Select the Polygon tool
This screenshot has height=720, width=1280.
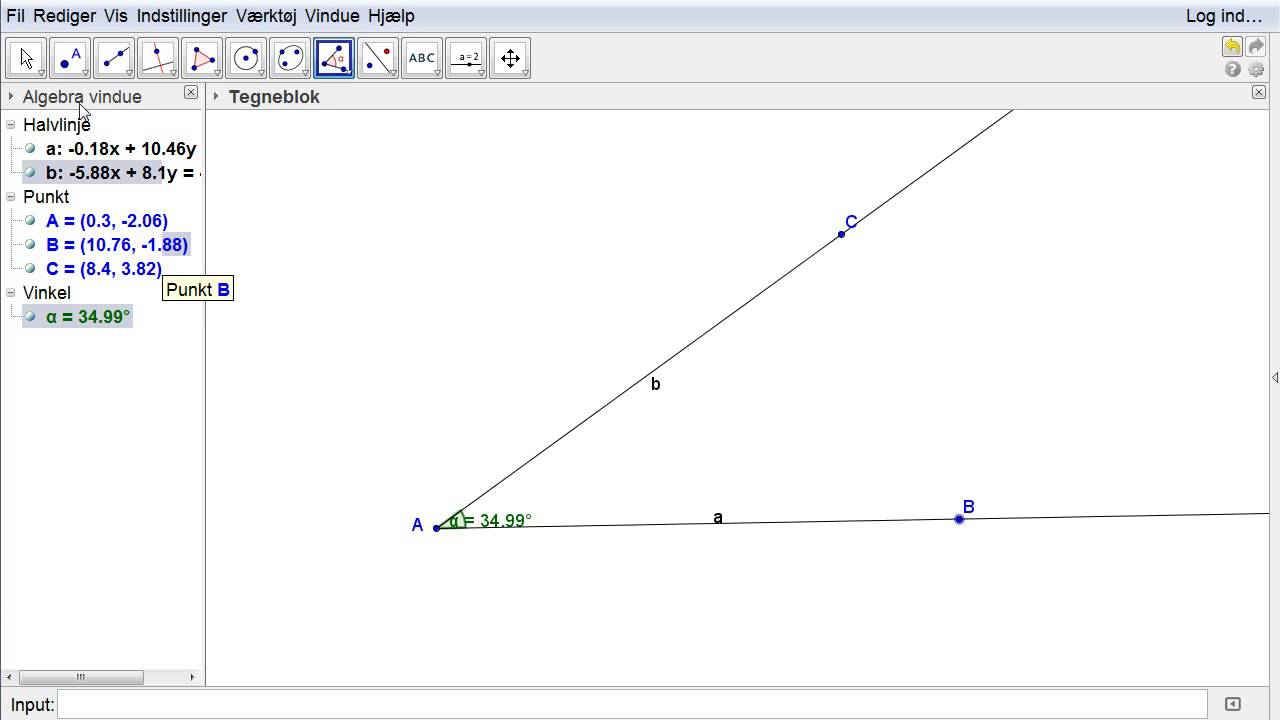click(x=202, y=58)
